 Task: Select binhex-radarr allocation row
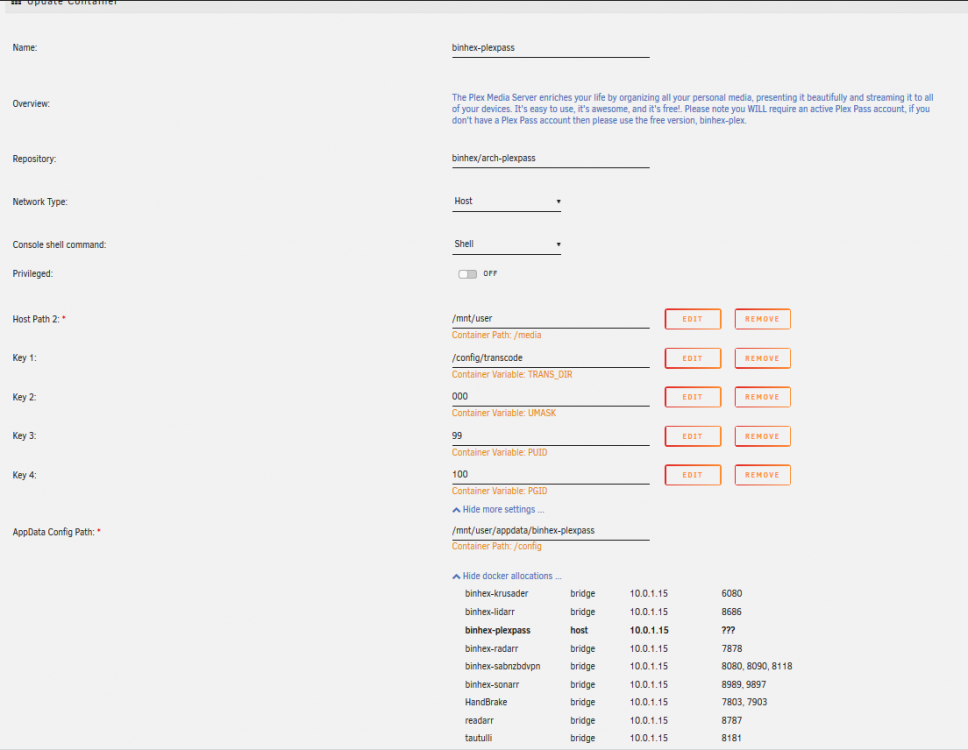(628, 649)
